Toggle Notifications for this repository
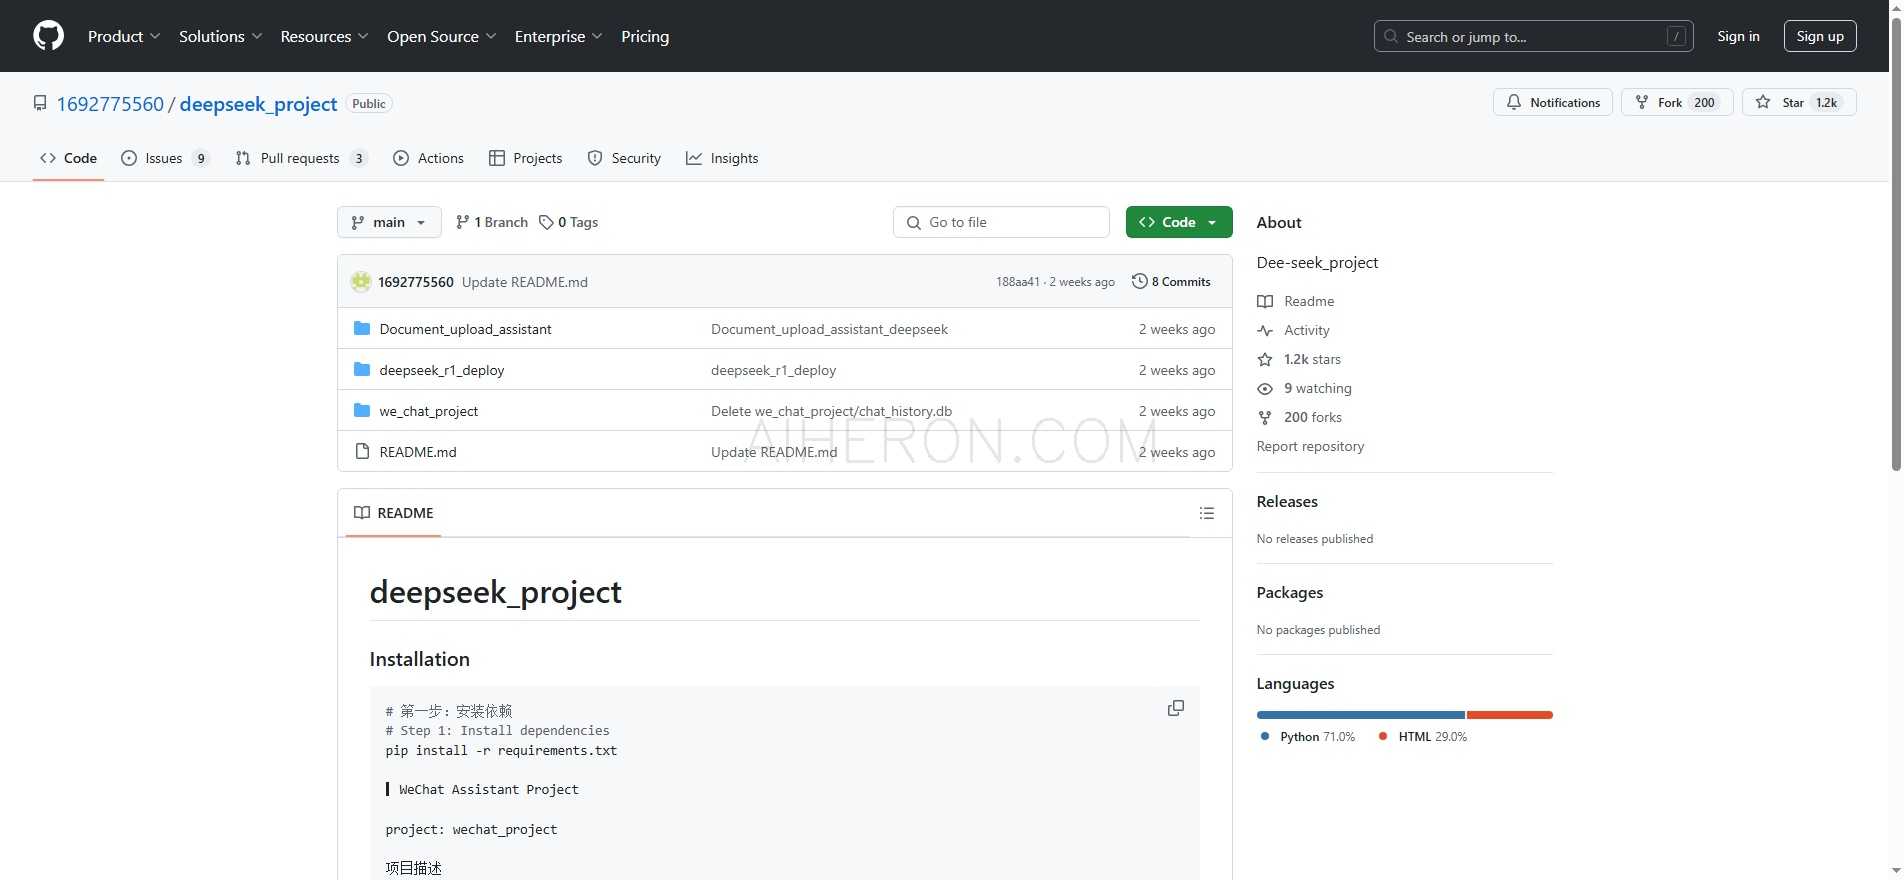Screen dimensions: 1904x880 coord(1552,103)
